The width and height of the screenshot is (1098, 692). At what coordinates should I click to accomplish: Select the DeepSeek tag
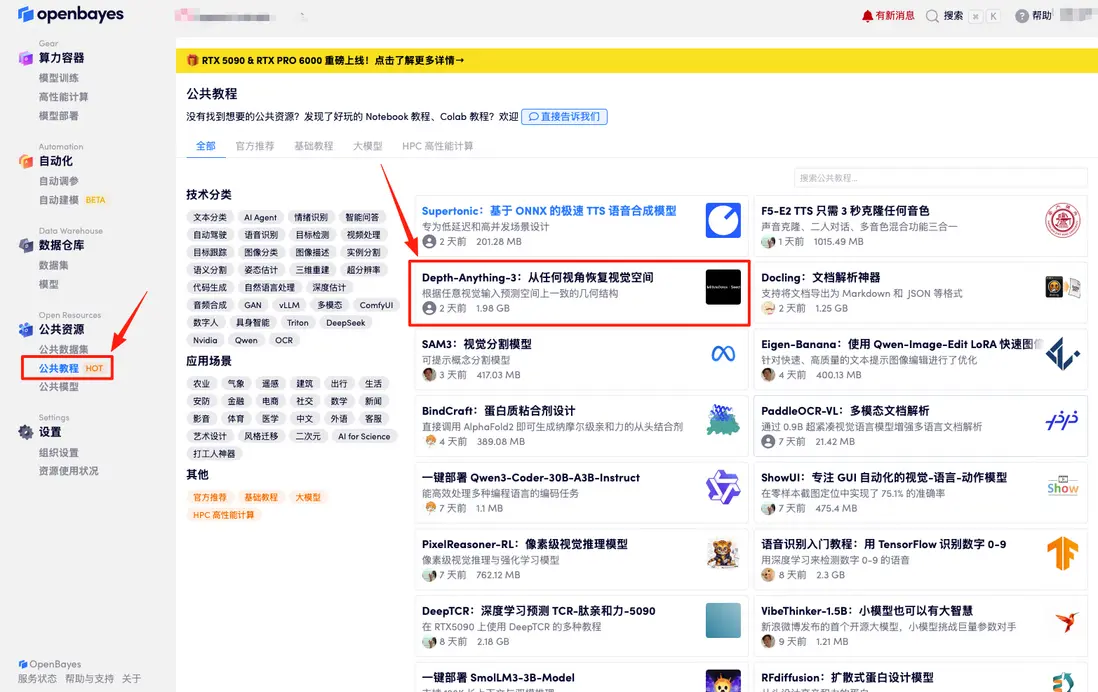pos(346,323)
